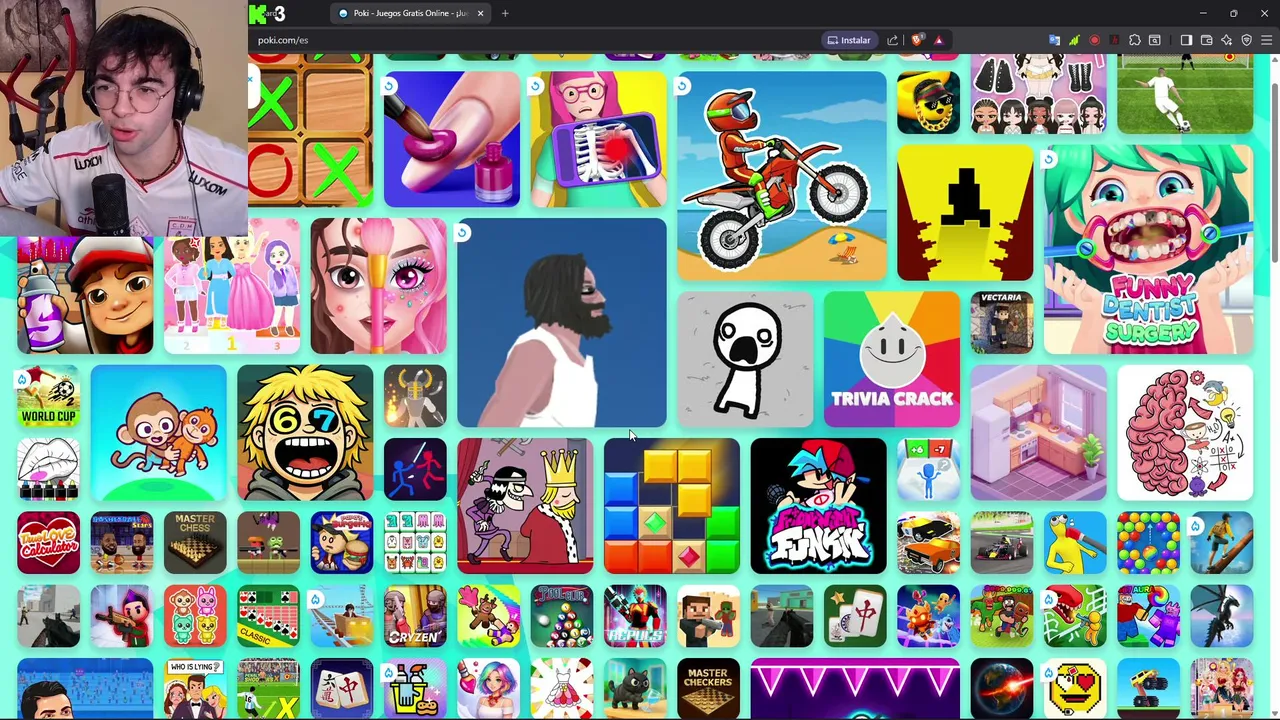Select the Poki - Juegos Gratis Online tab
Image resolution: width=1280 pixels, height=720 pixels.
(411, 13)
